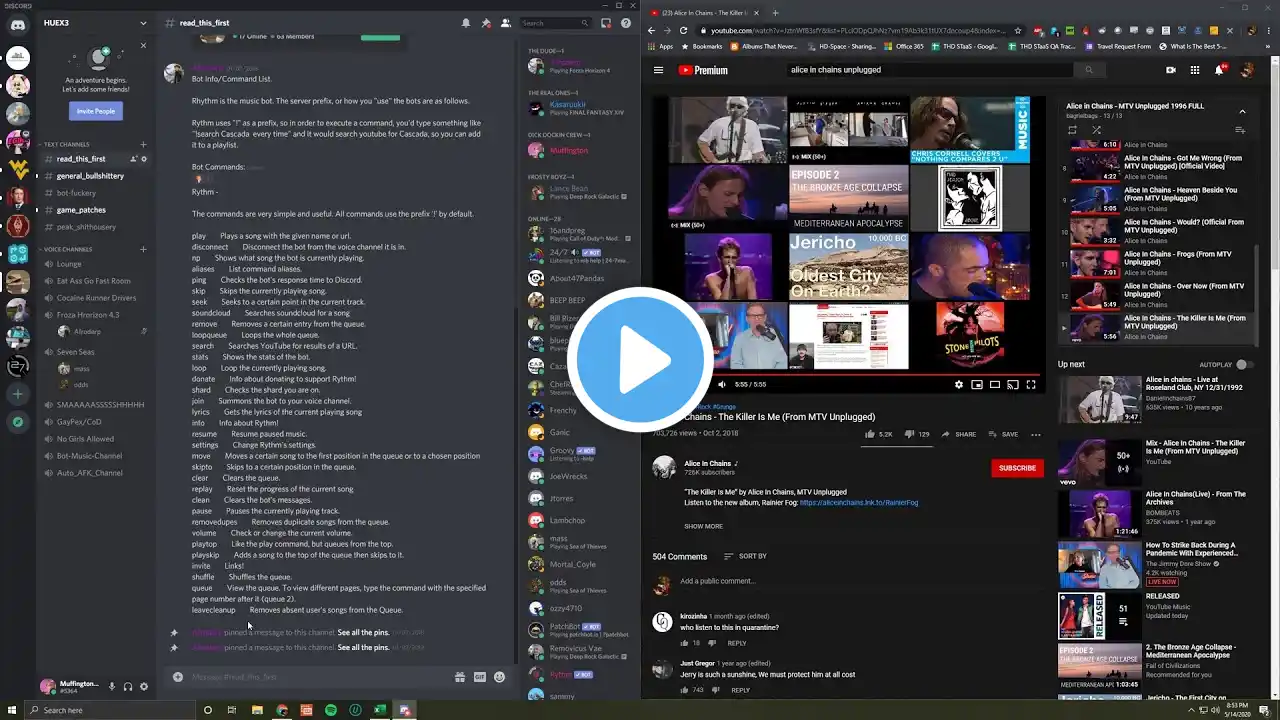The width and height of the screenshot is (1280, 720).
Task: Open the Office 365 bookmark
Action: (x=904, y=46)
